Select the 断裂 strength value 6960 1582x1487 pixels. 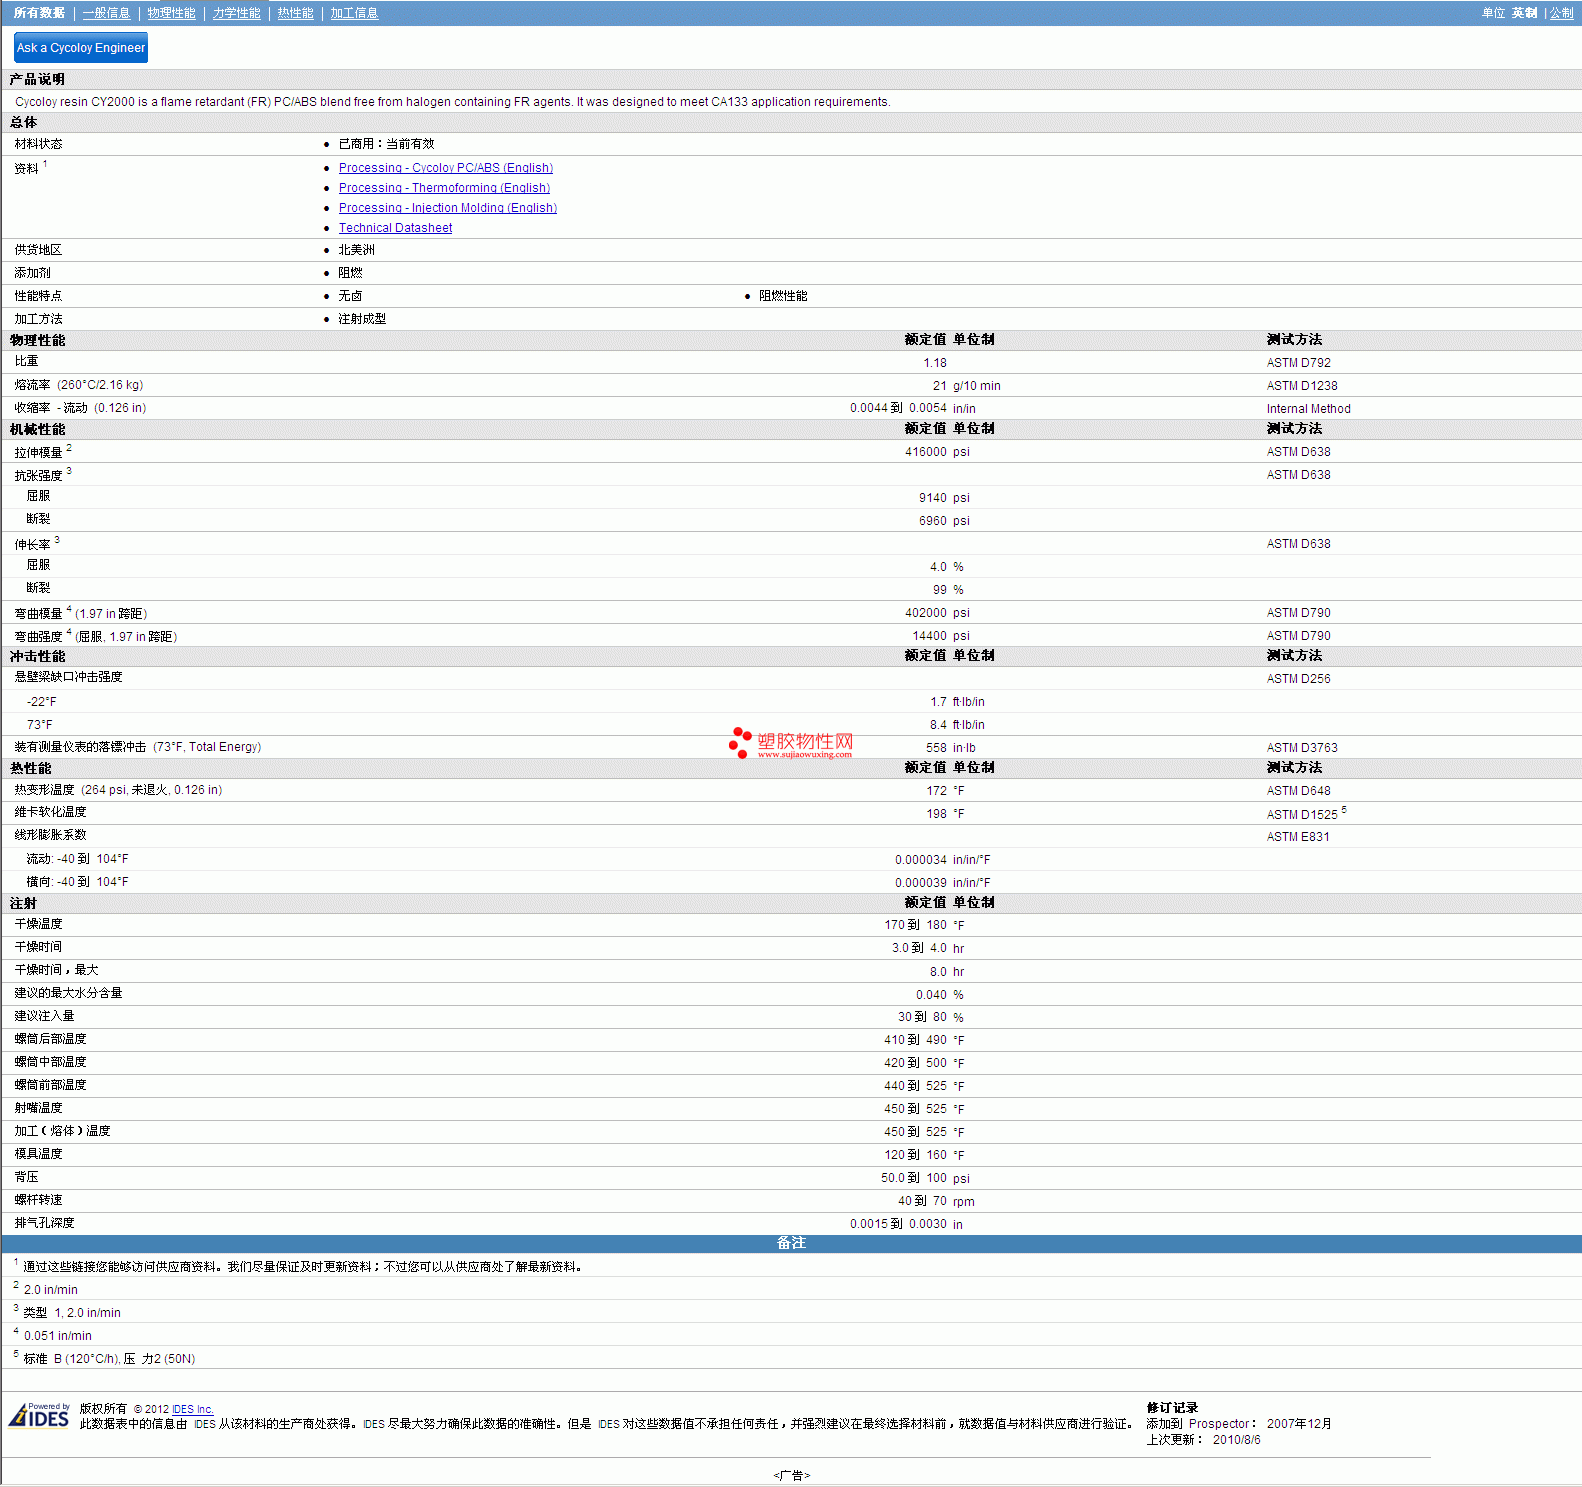tap(933, 521)
